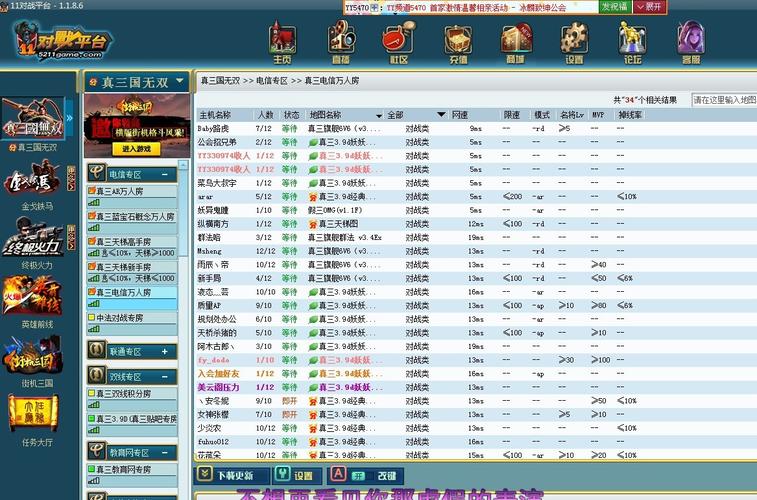Screen dimensions: 757x500
Task: Open the 地图名称 column dropdown arrow
Action: (x=379, y=115)
